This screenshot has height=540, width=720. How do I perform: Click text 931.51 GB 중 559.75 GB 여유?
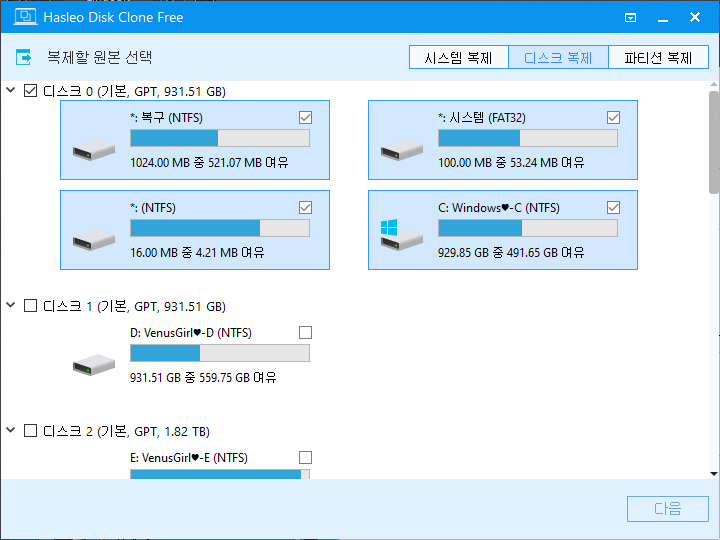point(203,377)
